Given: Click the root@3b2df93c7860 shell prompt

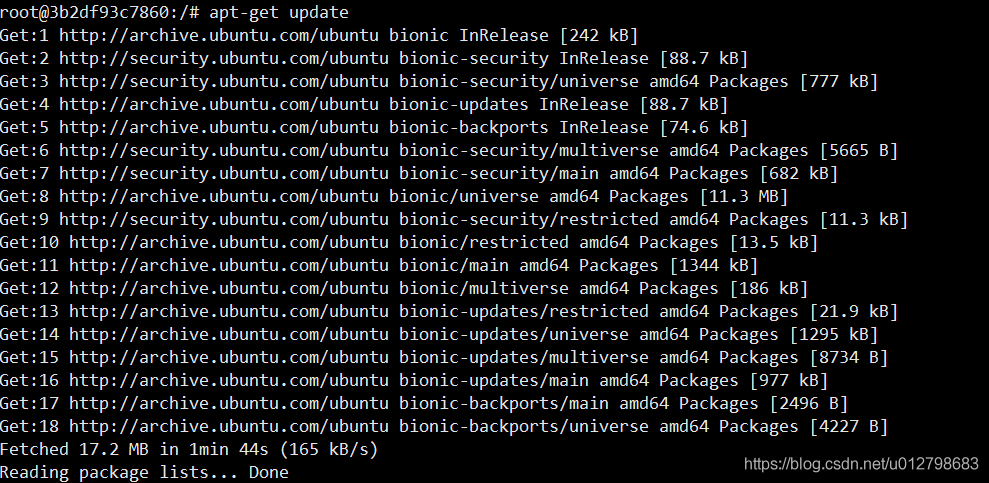Looking at the screenshot, I should [x=94, y=12].
